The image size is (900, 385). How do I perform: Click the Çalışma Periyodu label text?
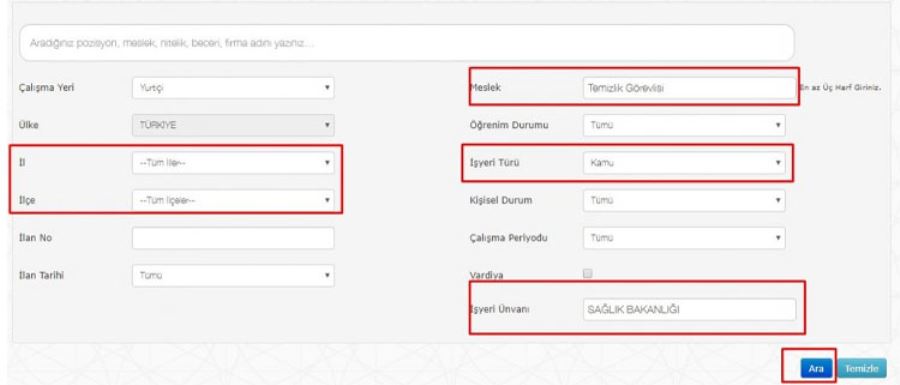point(509,238)
